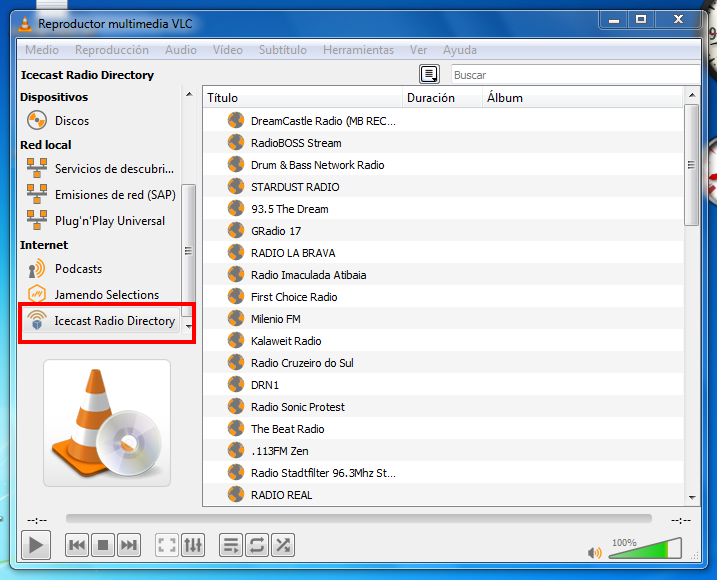Click the station list scrollbar thumb

[691, 165]
